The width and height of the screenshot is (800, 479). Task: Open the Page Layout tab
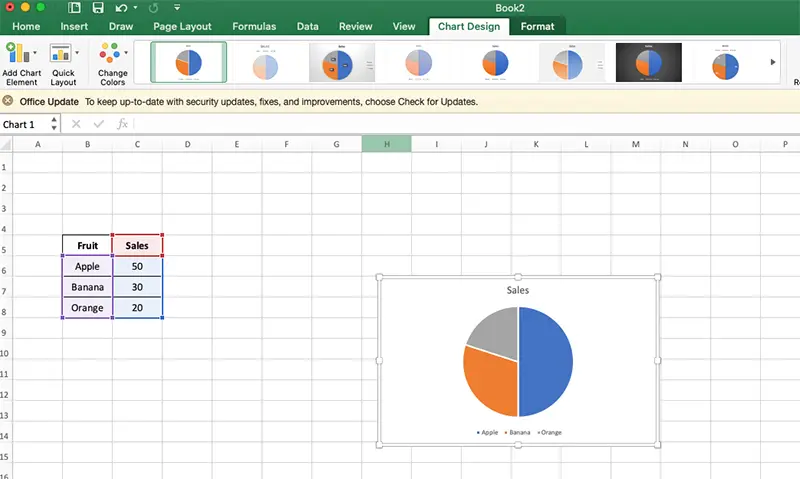182,27
